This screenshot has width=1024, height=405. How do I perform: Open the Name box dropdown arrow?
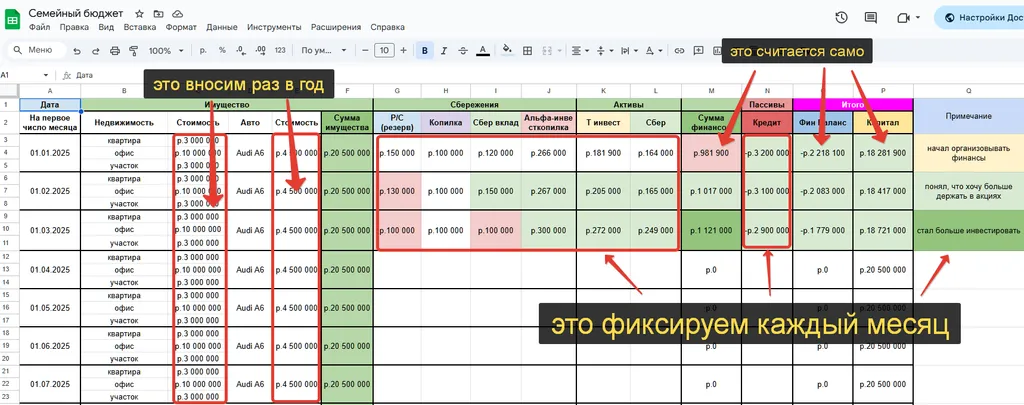[x=46, y=75]
